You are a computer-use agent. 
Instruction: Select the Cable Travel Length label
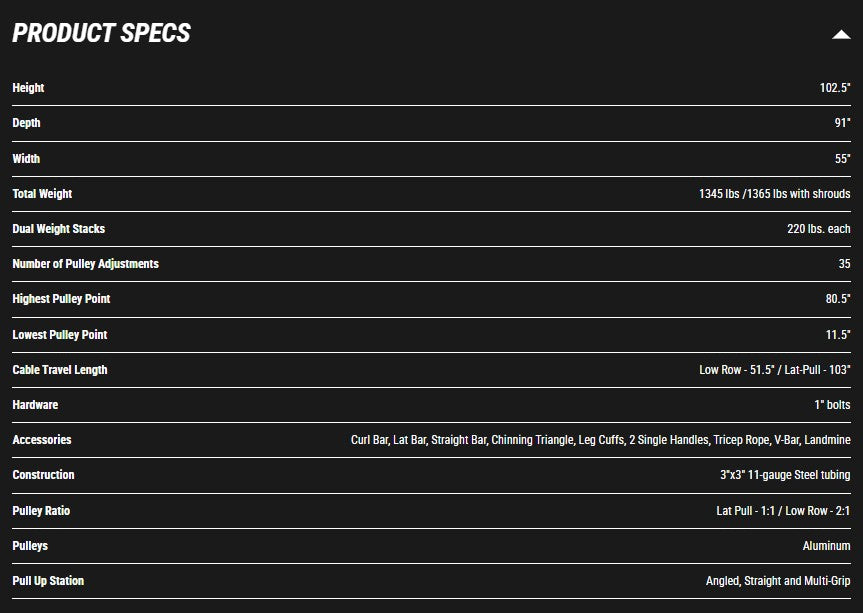pyautogui.click(x=59, y=370)
